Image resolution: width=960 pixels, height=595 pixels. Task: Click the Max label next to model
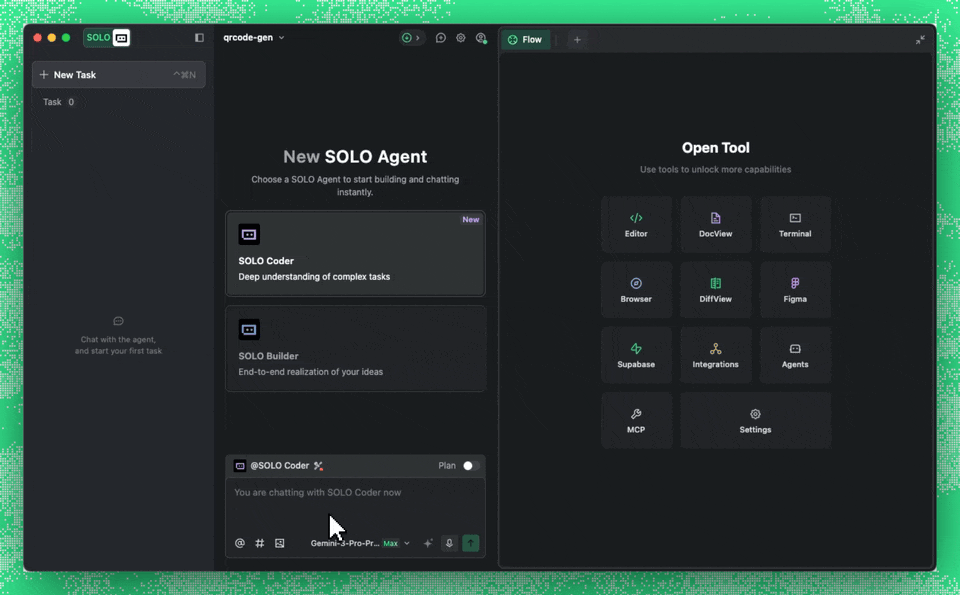point(391,544)
